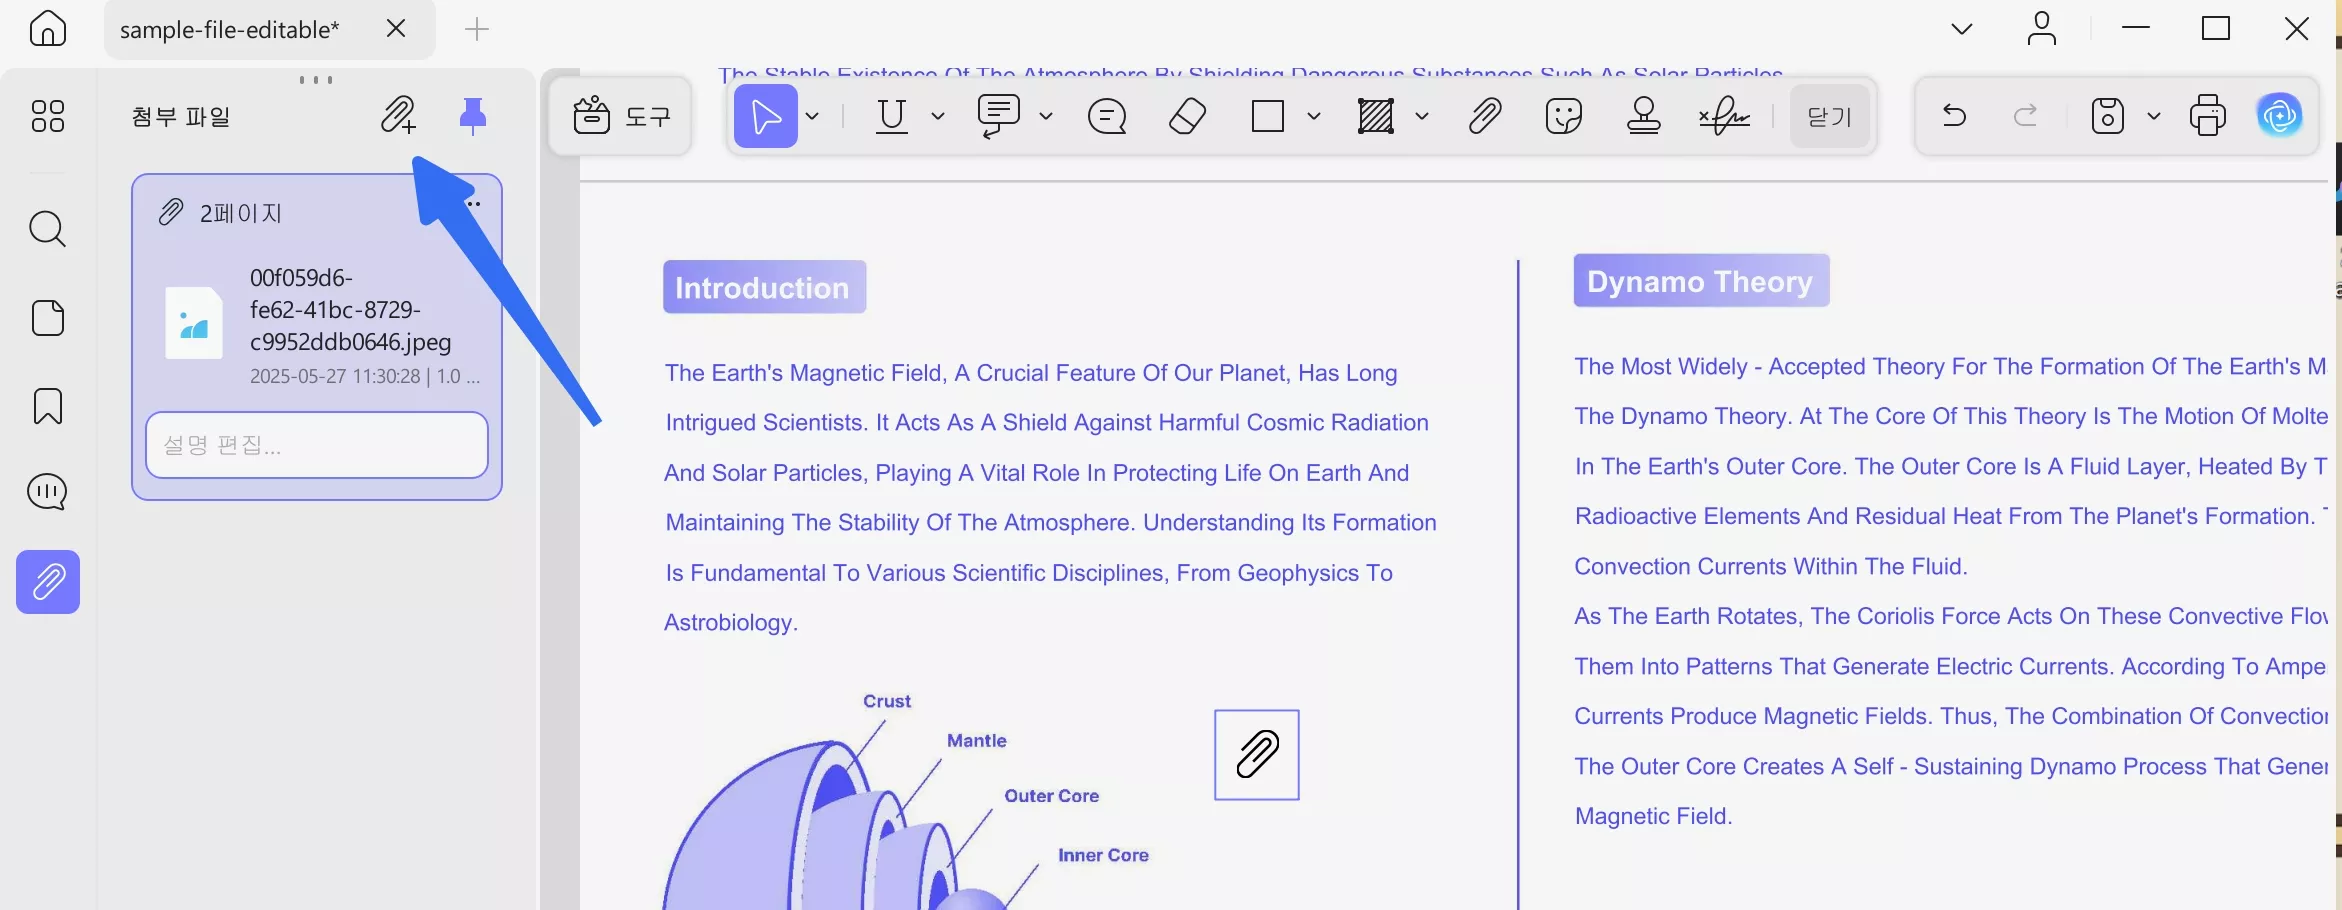Select the hatched area fill tool
The width and height of the screenshot is (2342, 910).
pyautogui.click(x=1376, y=116)
